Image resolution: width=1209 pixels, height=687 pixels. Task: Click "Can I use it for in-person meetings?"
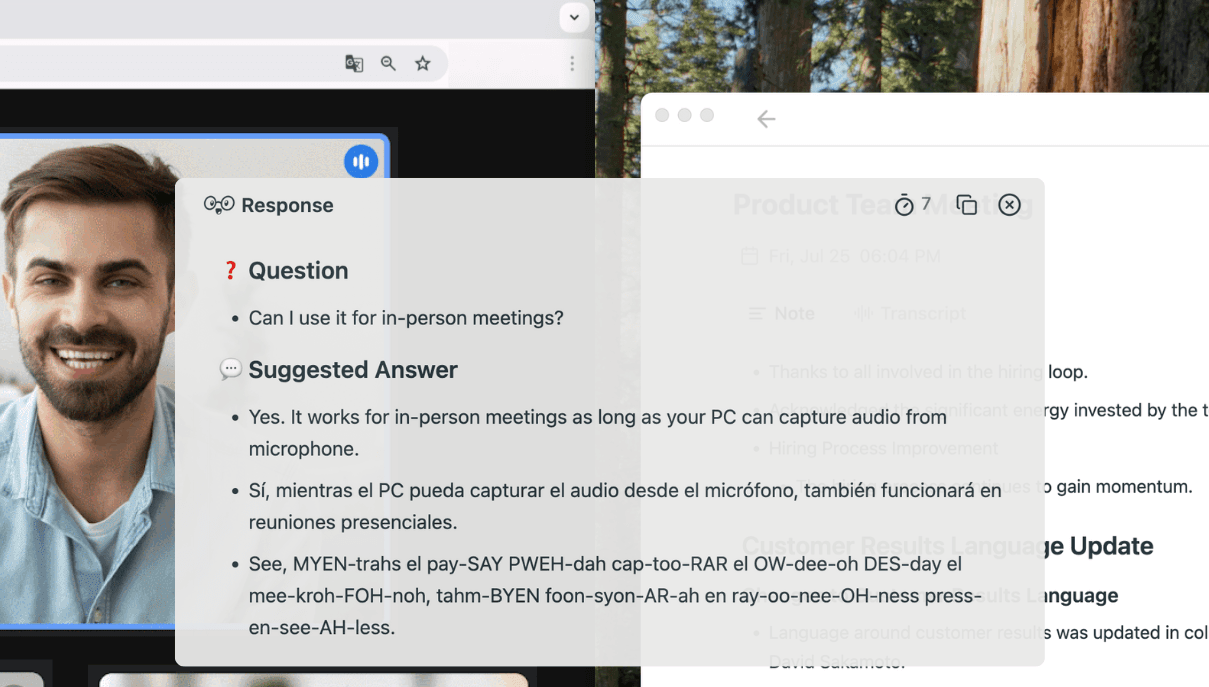pos(406,318)
